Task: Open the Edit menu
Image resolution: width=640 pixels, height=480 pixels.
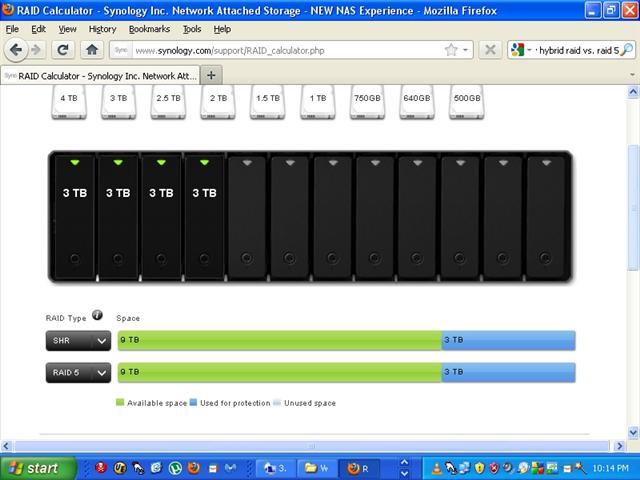Action: pos(38,29)
